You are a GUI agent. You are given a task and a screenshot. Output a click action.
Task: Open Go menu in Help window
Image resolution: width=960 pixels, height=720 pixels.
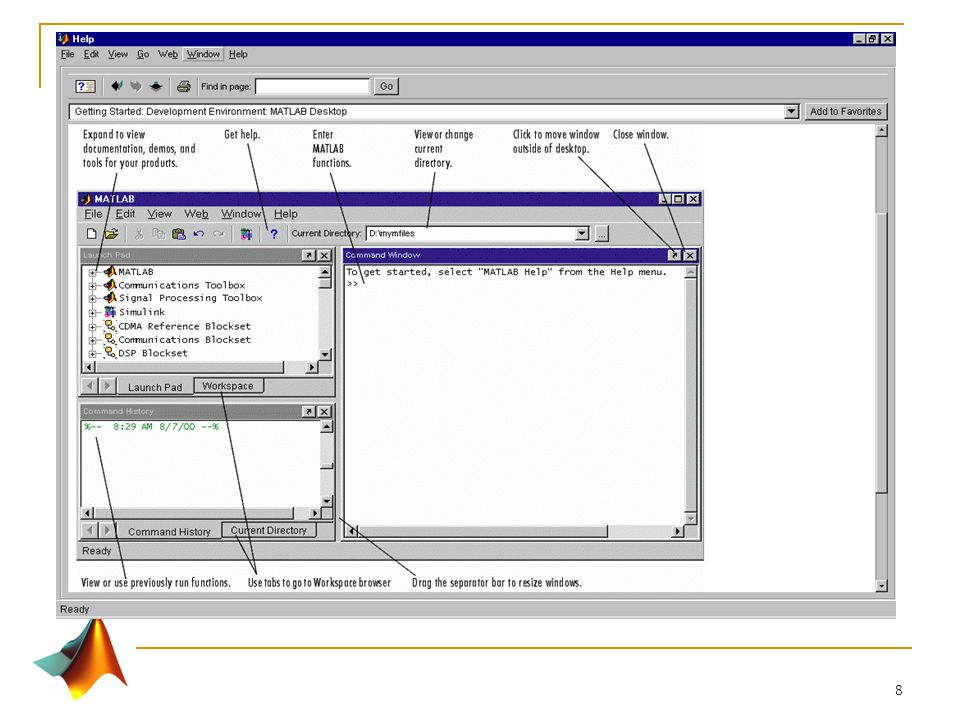coord(143,54)
